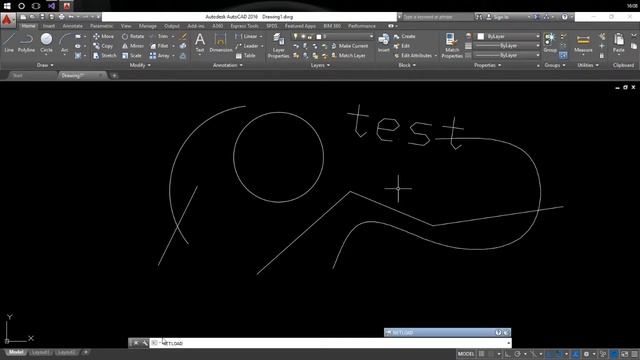Click the Mirror tool

[133, 46]
